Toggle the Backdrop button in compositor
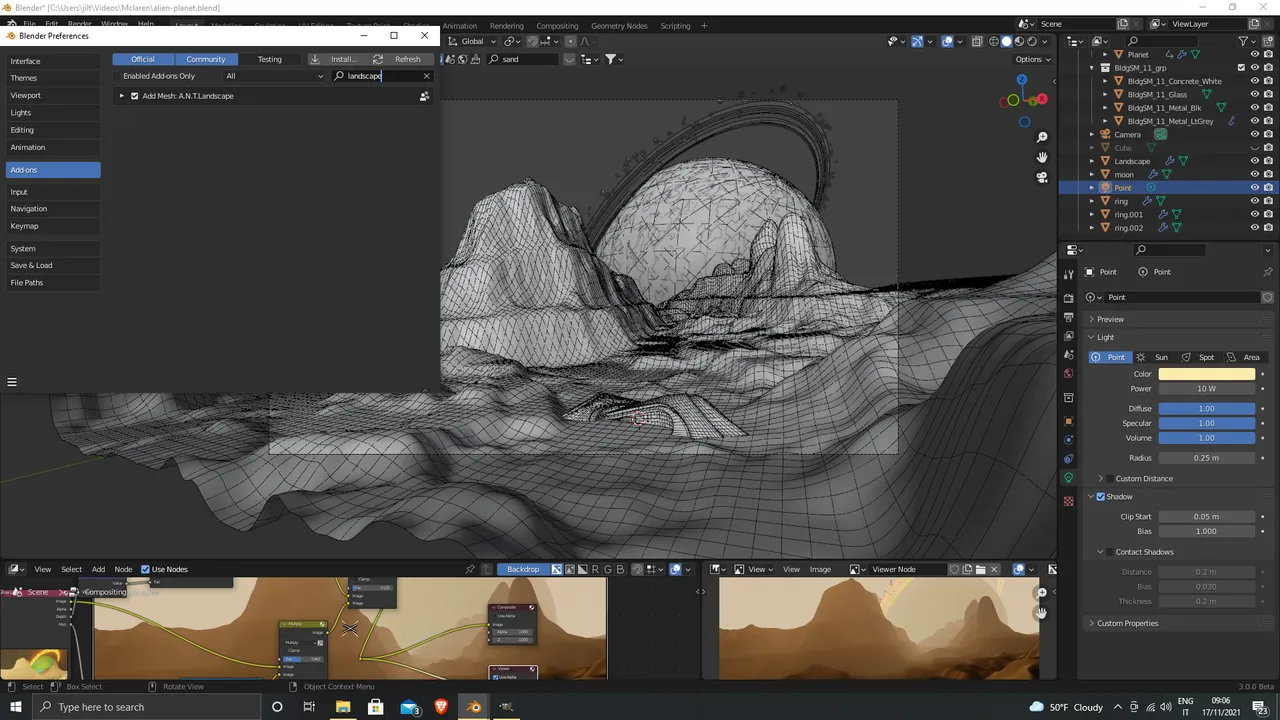Viewport: 1280px width, 720px height. pyautogui.click(x=523, y=569)
